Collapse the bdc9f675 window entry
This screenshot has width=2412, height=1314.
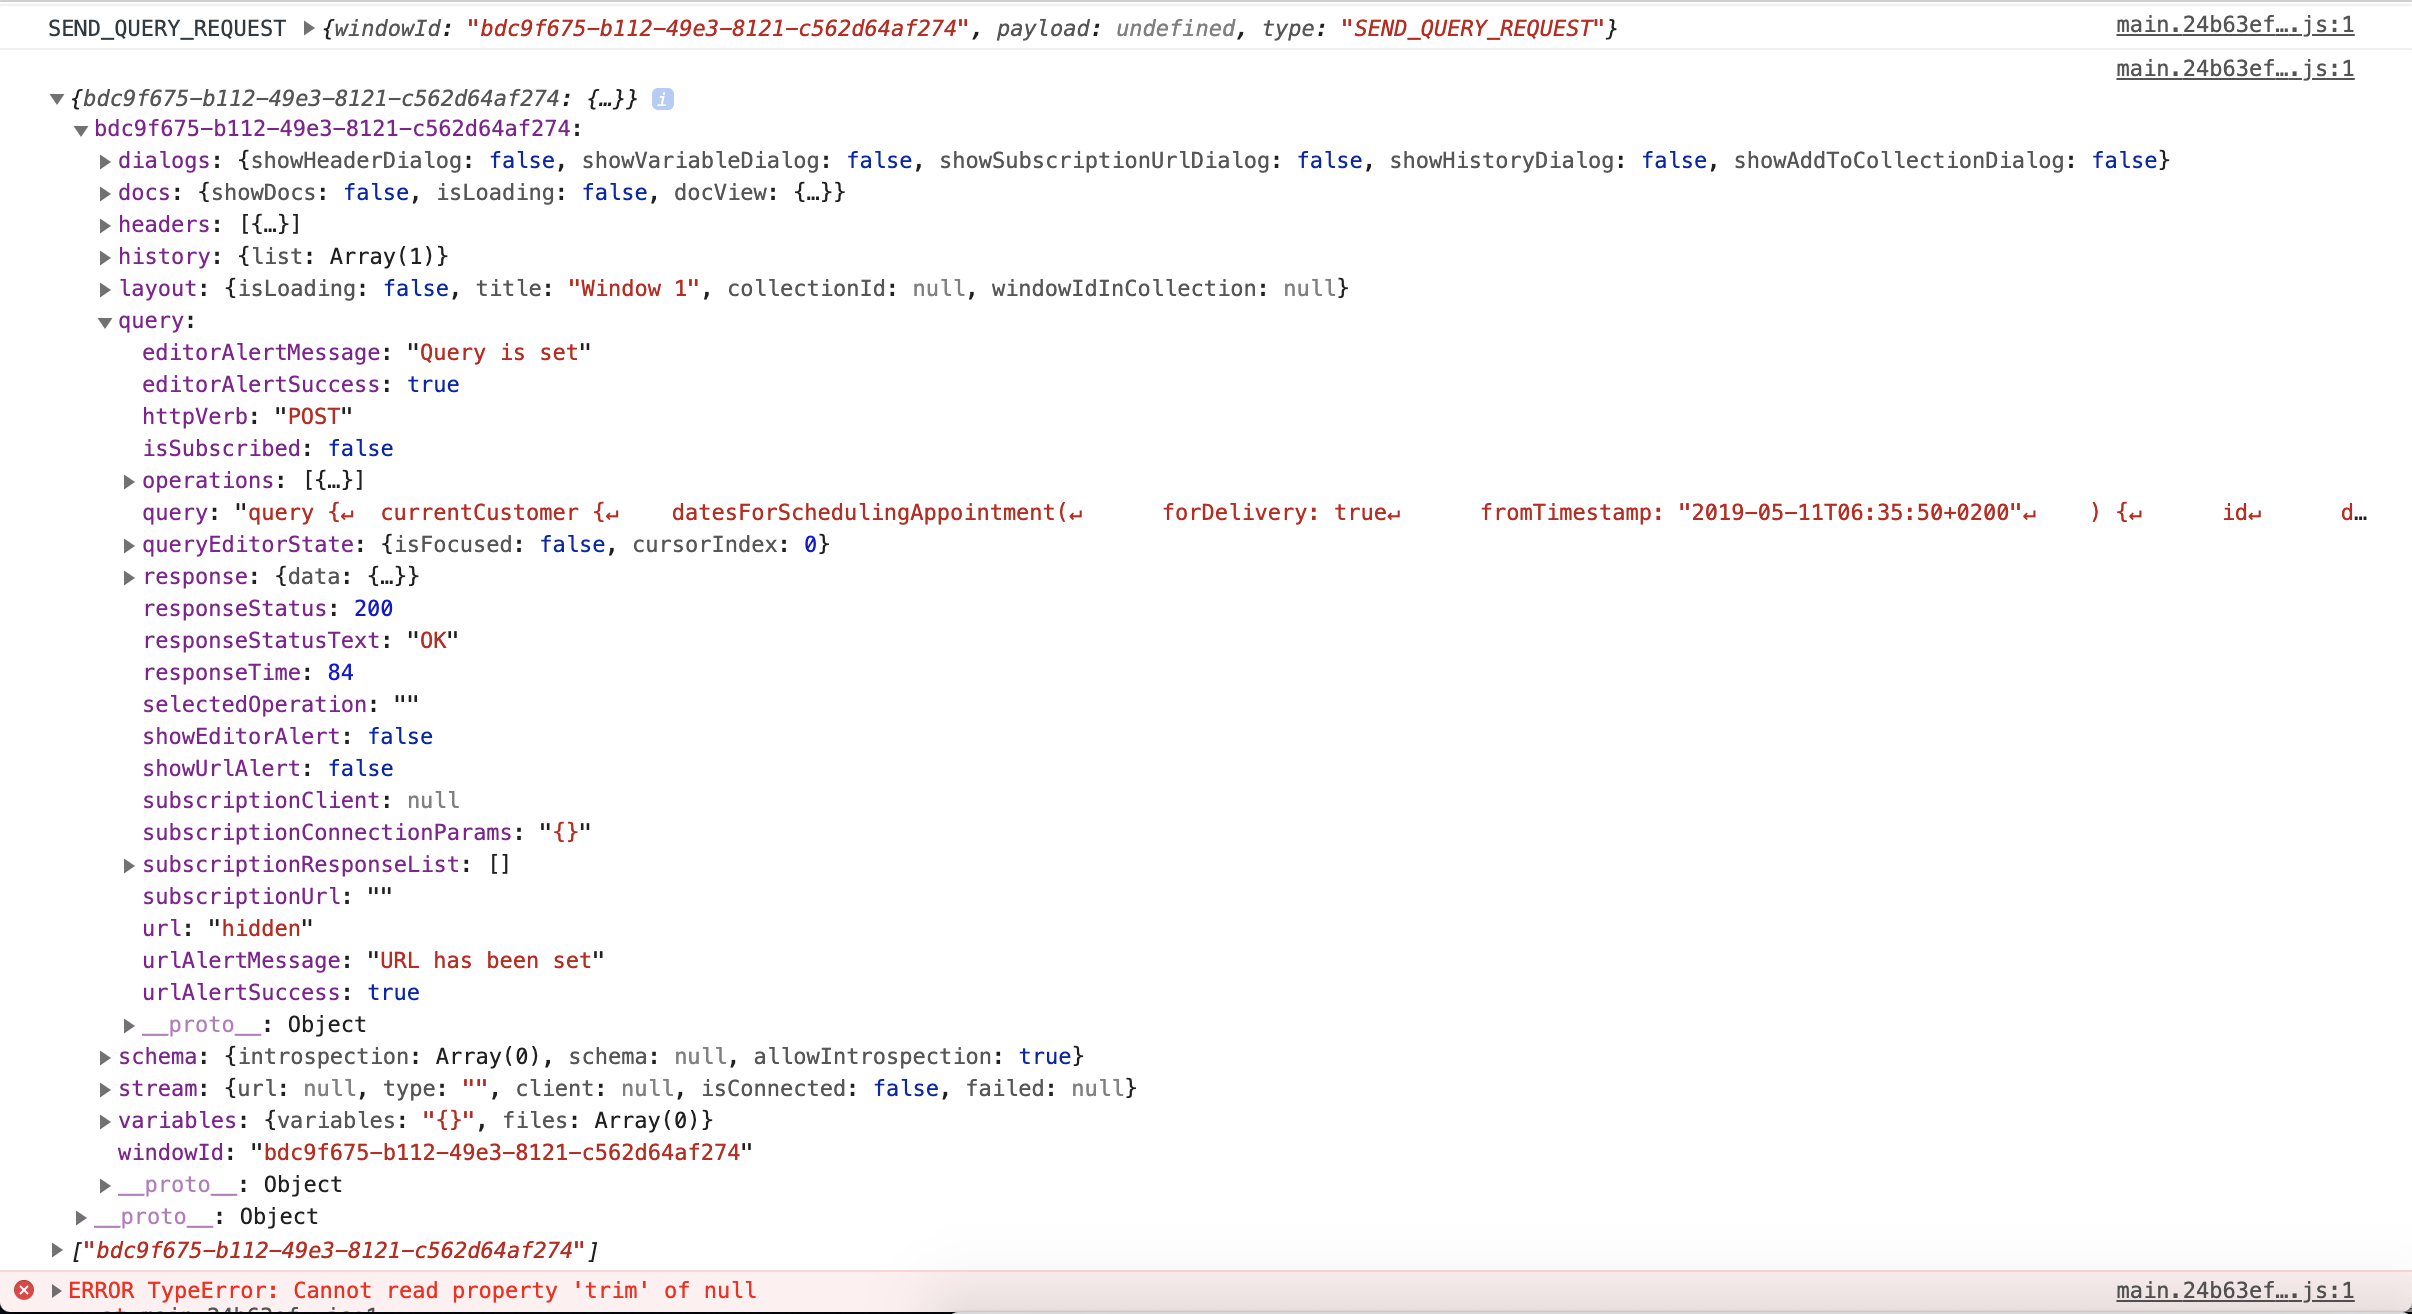tap(81, 130)
